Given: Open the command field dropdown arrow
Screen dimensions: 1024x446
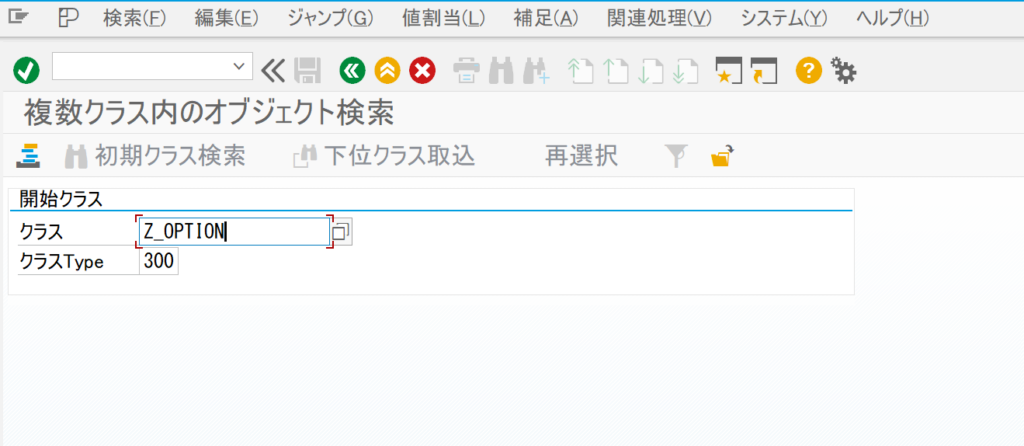Looking at the screenshot, I should pyautogui.click(x=238, y=66).
